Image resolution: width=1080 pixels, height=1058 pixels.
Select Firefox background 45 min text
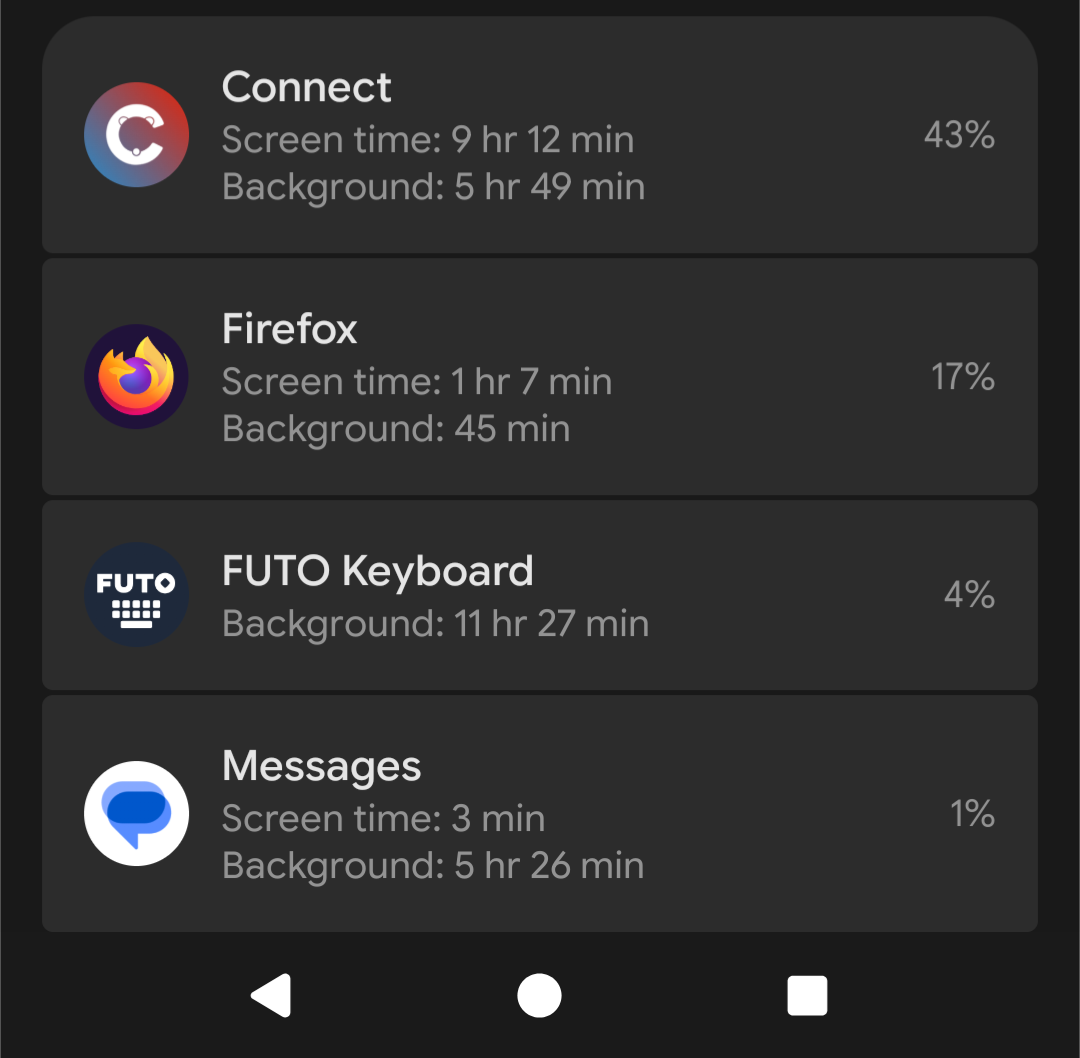click(395, 429)
